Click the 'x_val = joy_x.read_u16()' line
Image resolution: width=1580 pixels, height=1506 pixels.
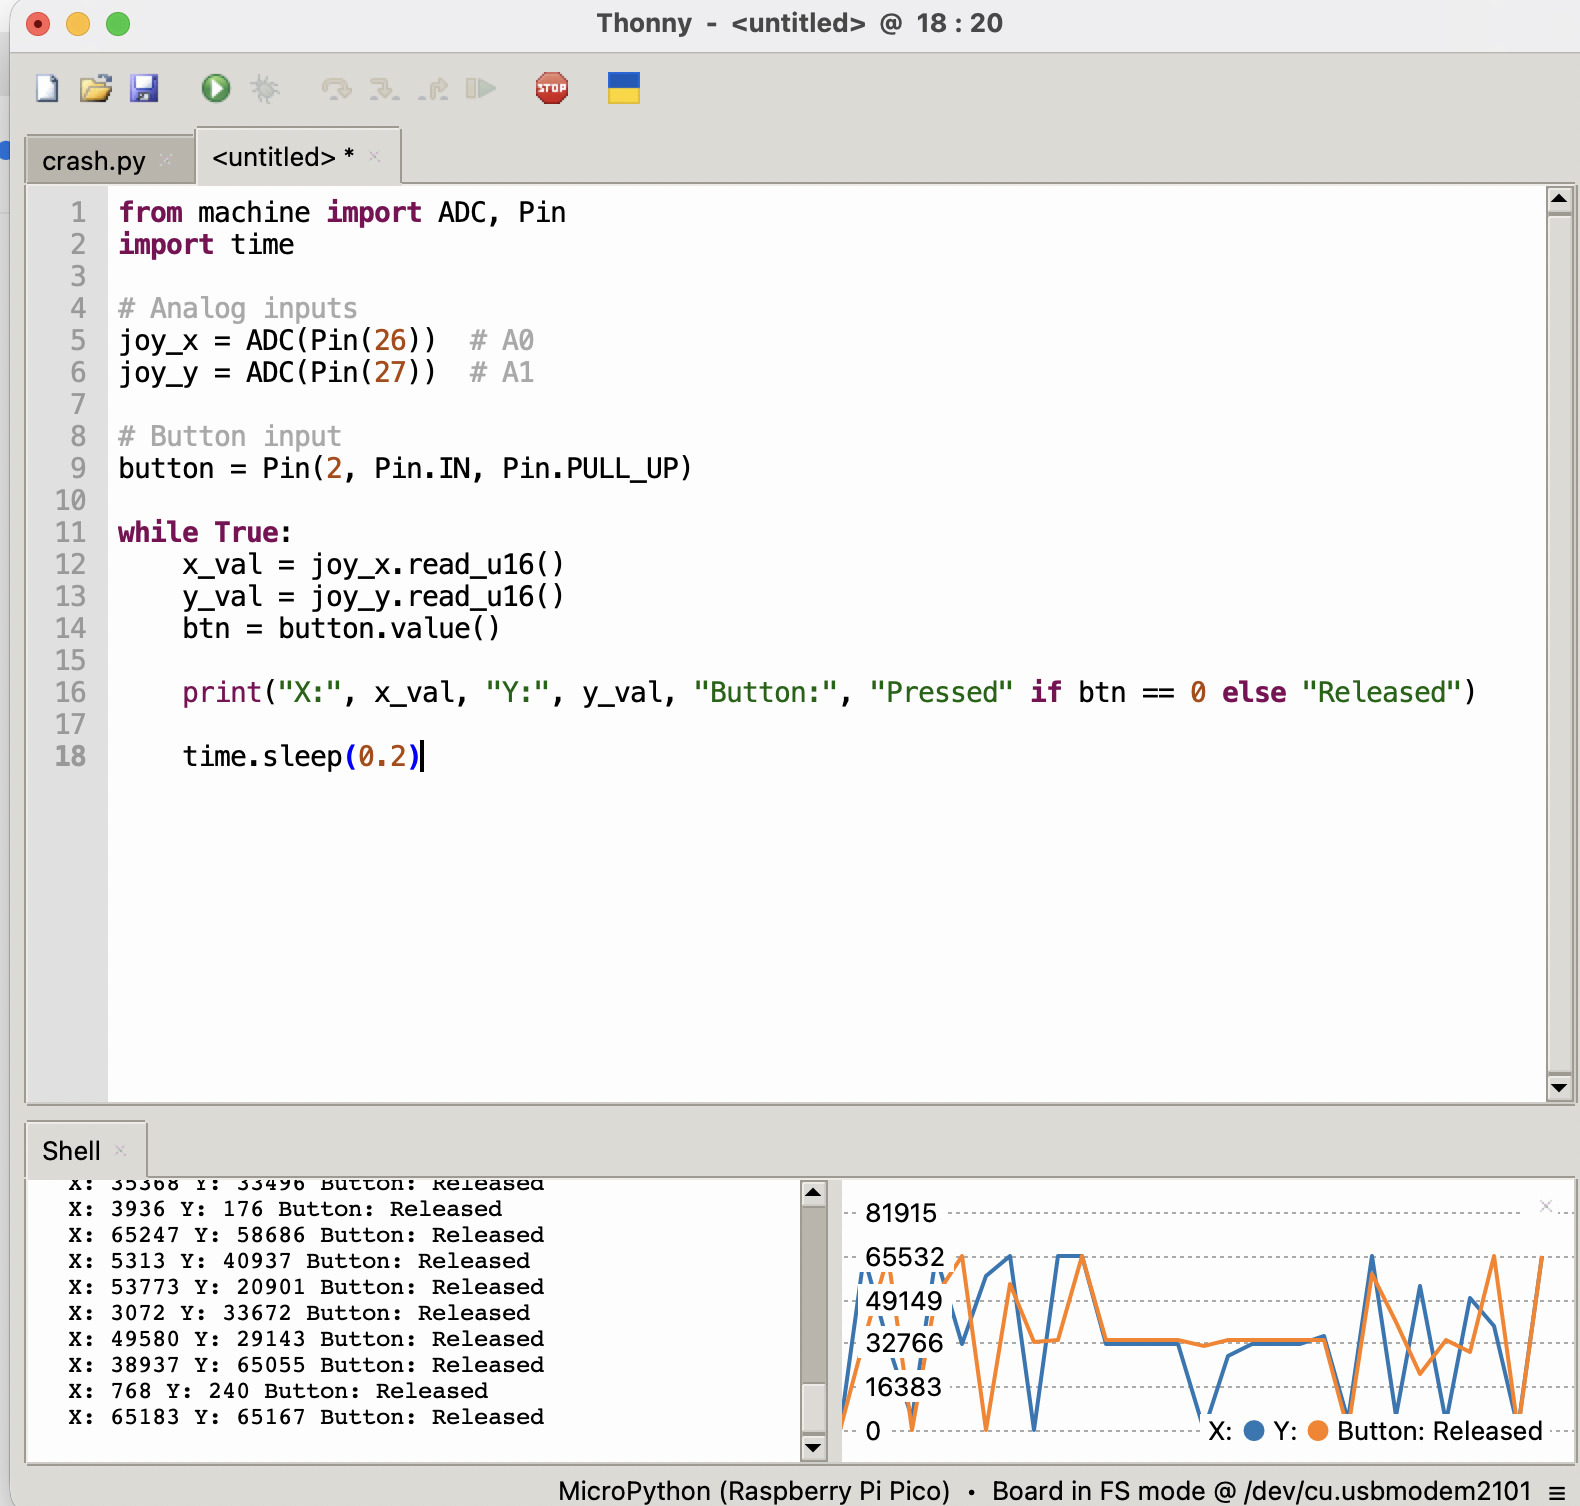[373, 564]
